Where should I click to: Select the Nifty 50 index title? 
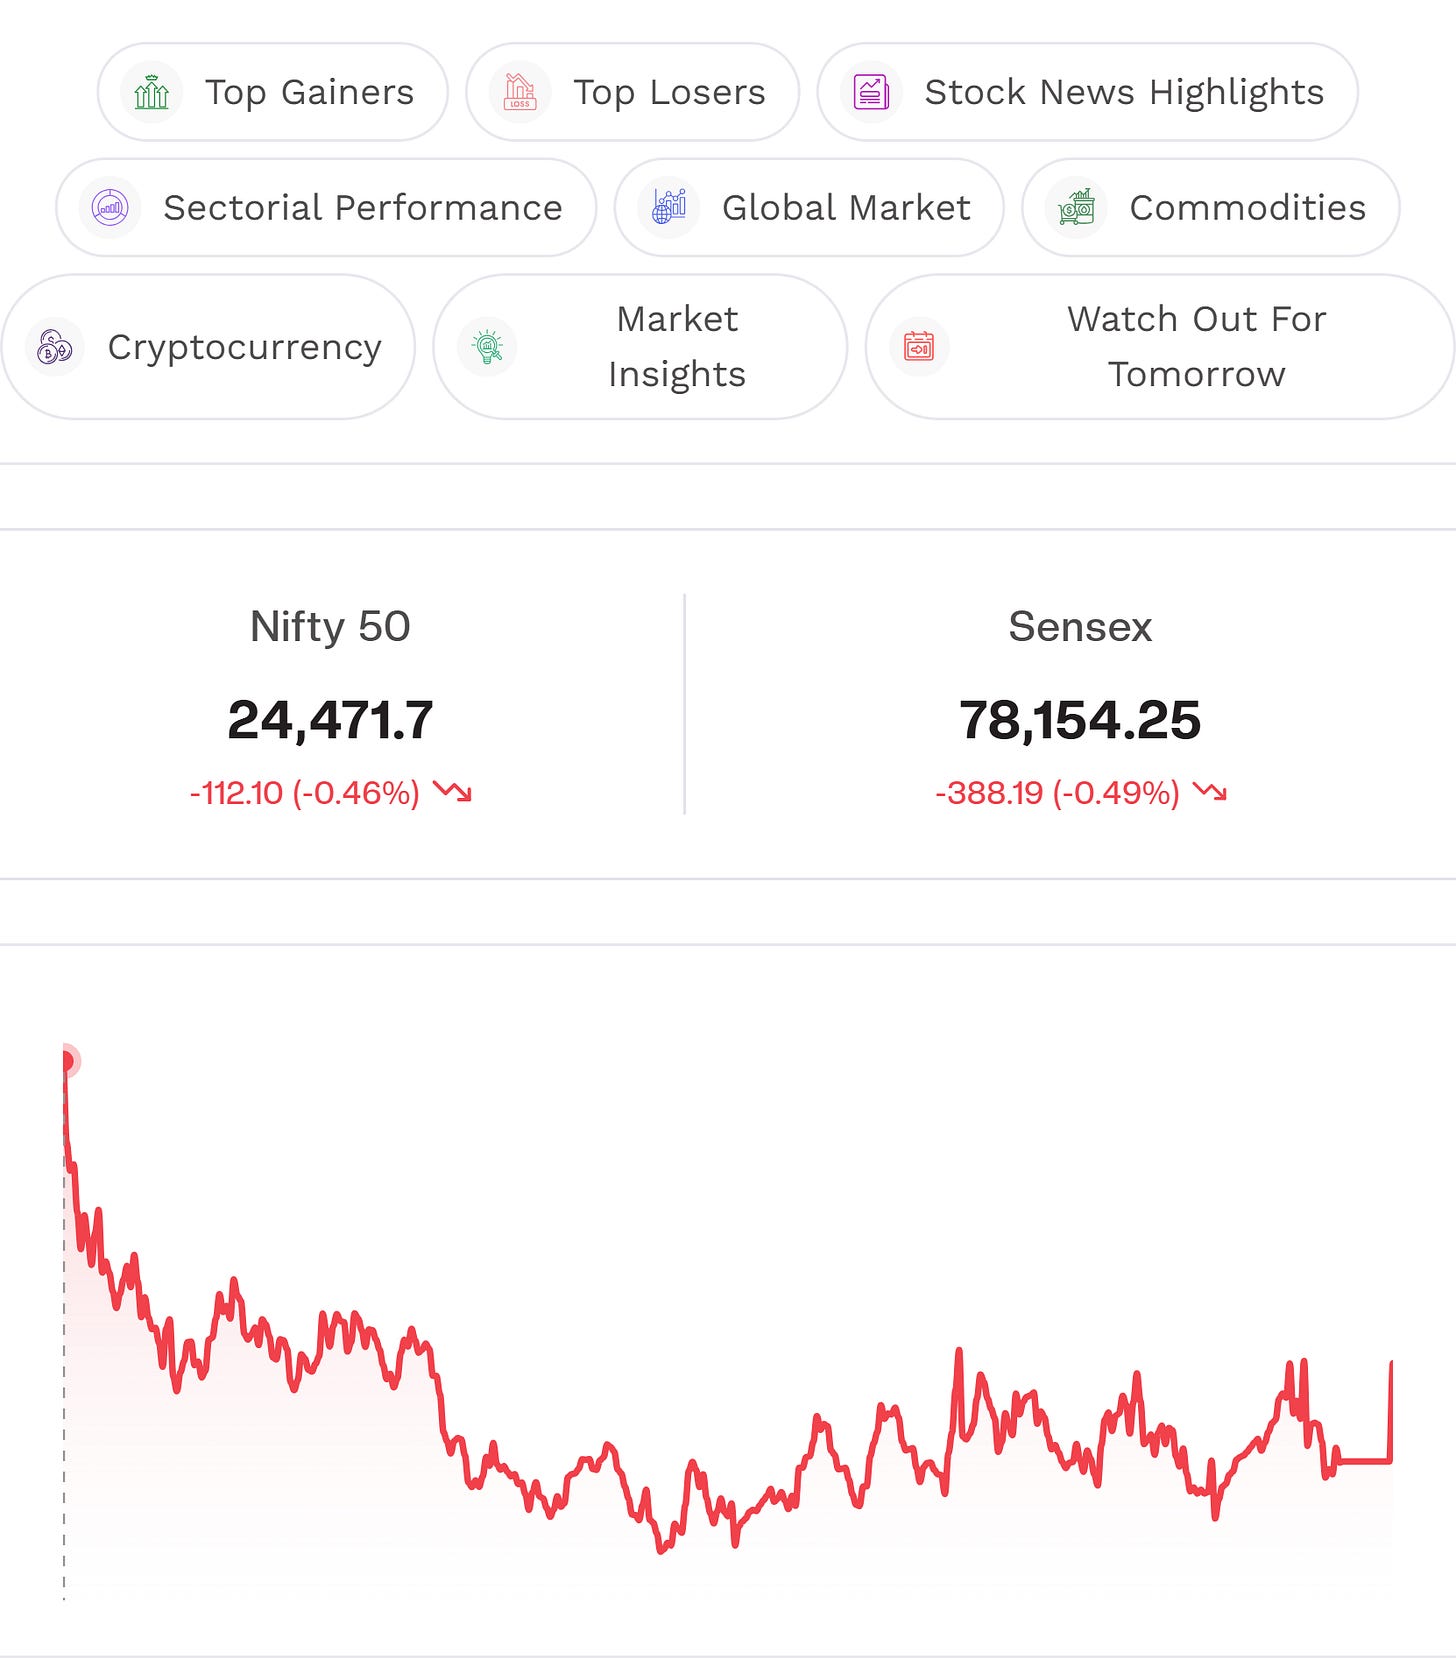[330, 627]
